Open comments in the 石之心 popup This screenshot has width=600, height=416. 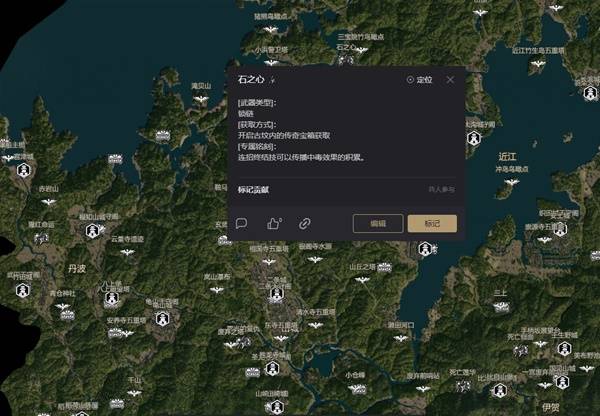(x=241, y=223)
